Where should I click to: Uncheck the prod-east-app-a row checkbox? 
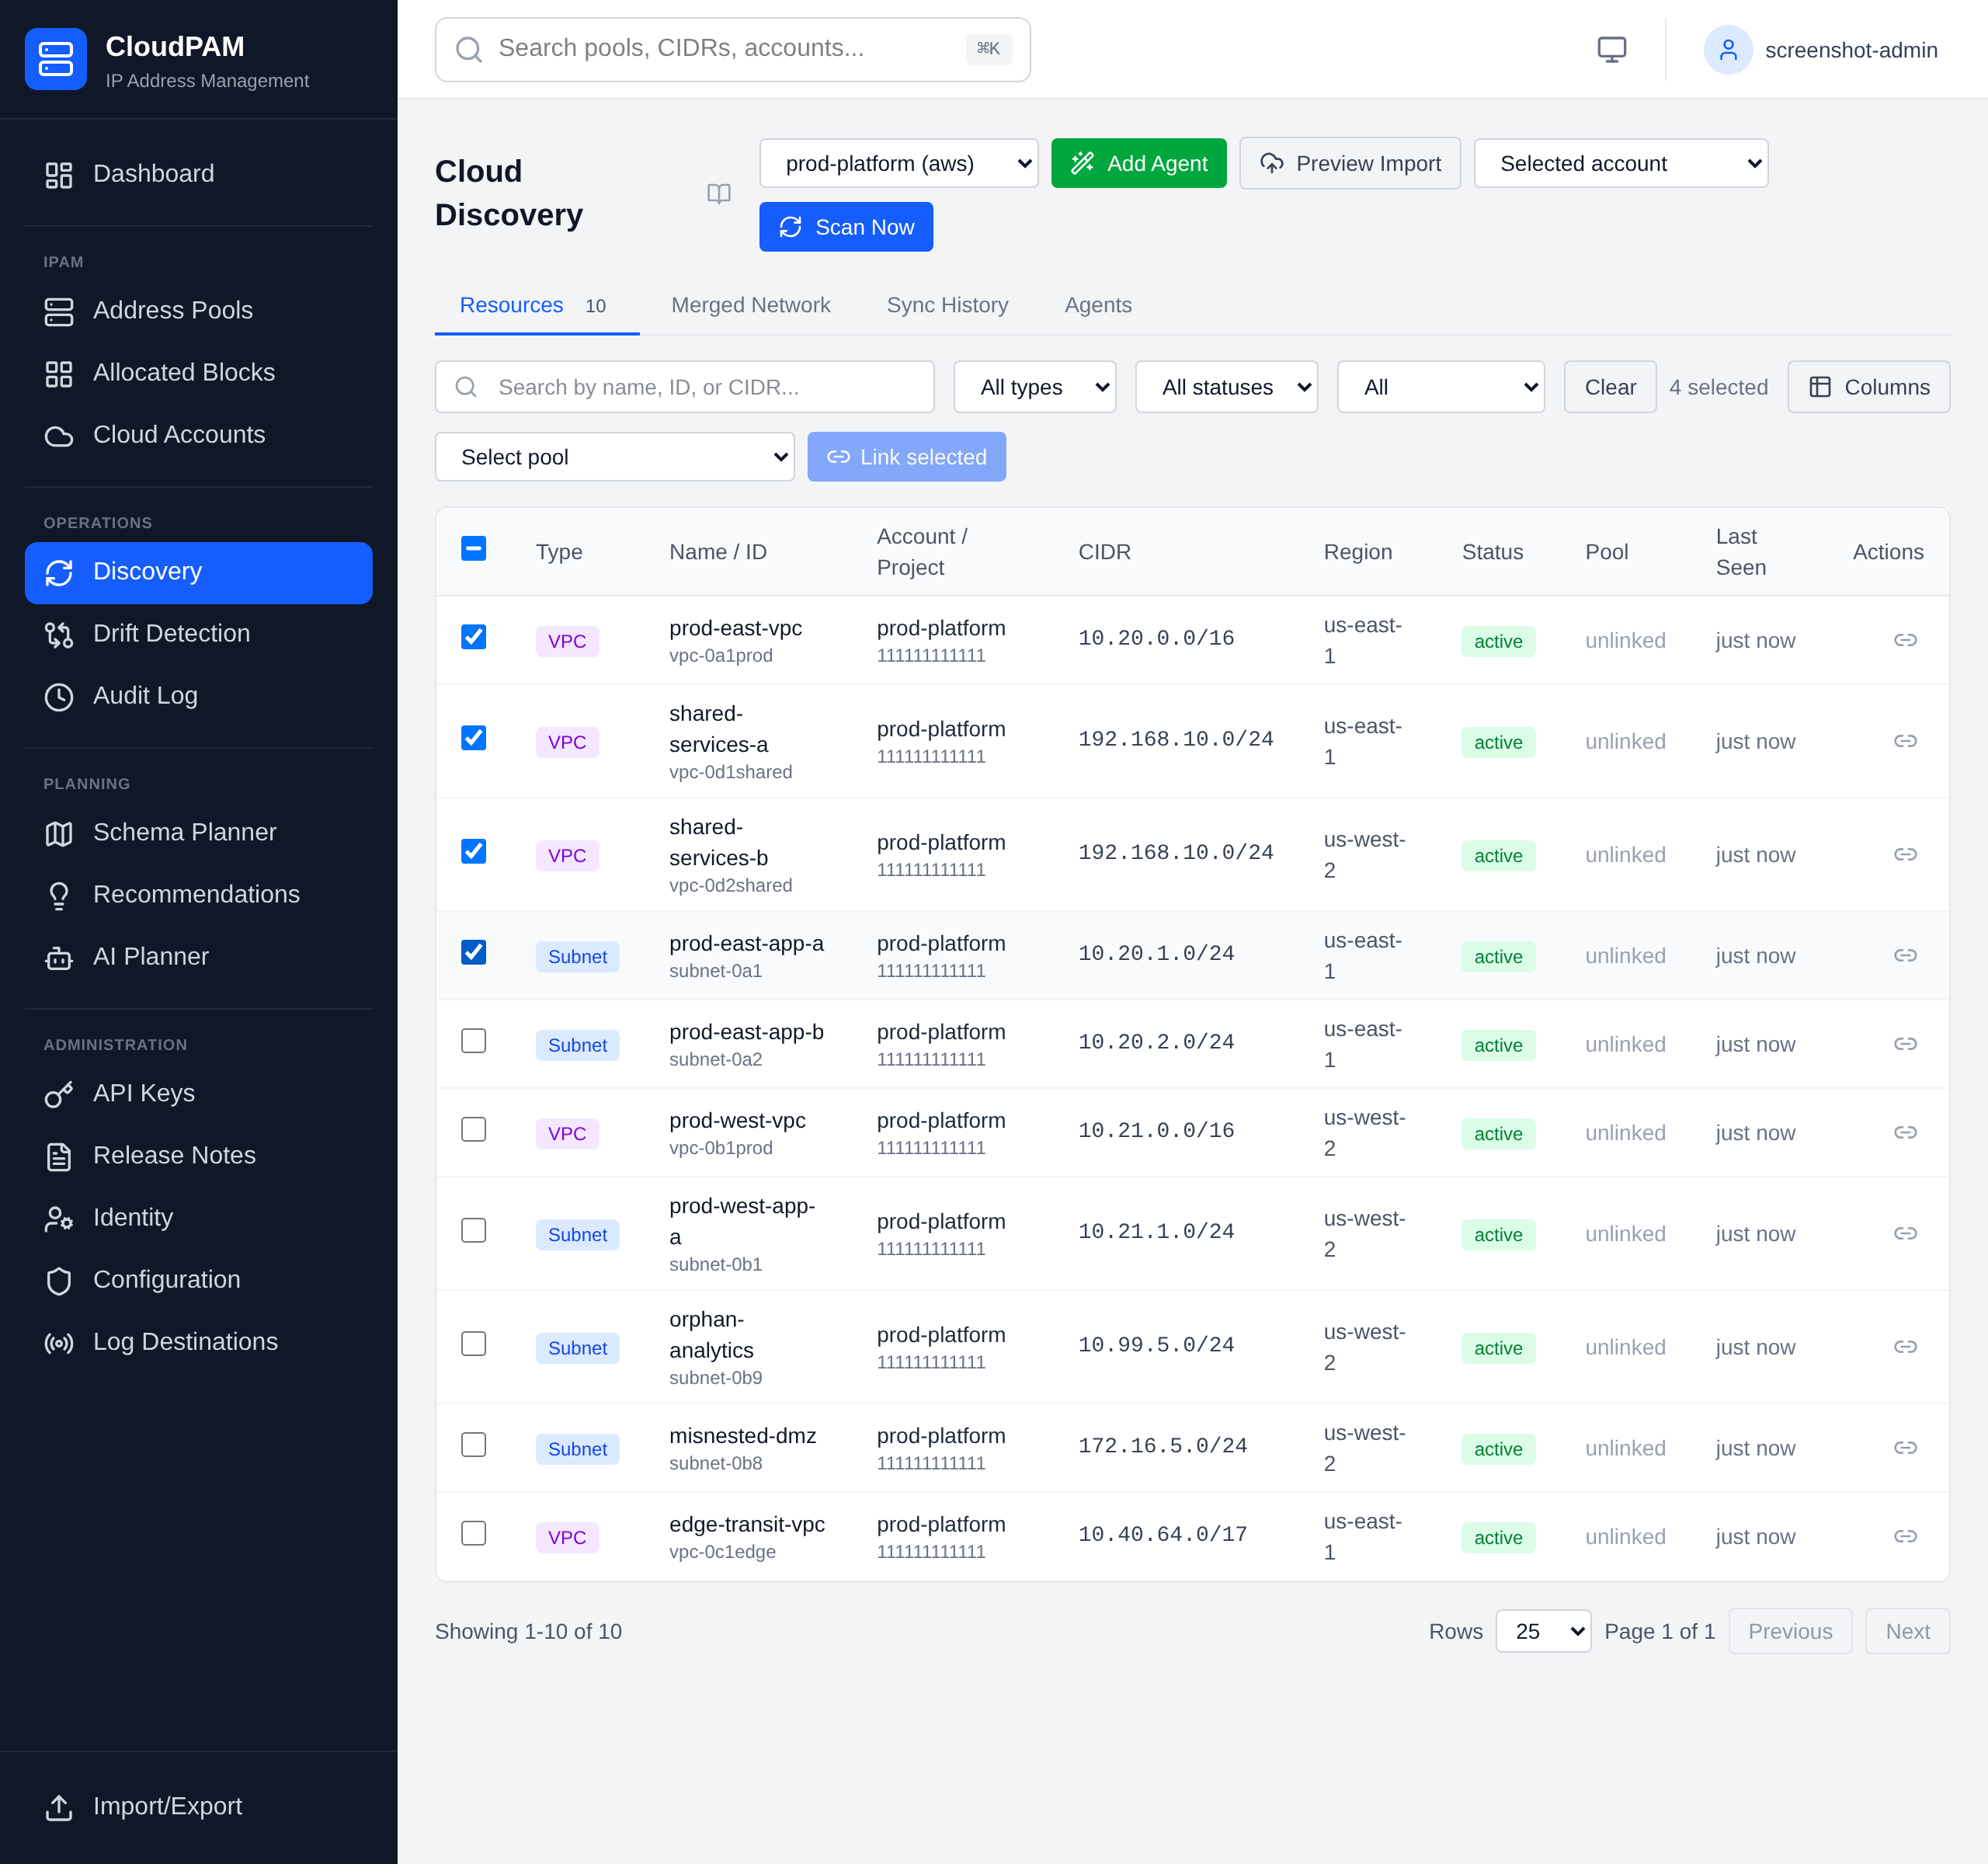(x=474, y=952)
